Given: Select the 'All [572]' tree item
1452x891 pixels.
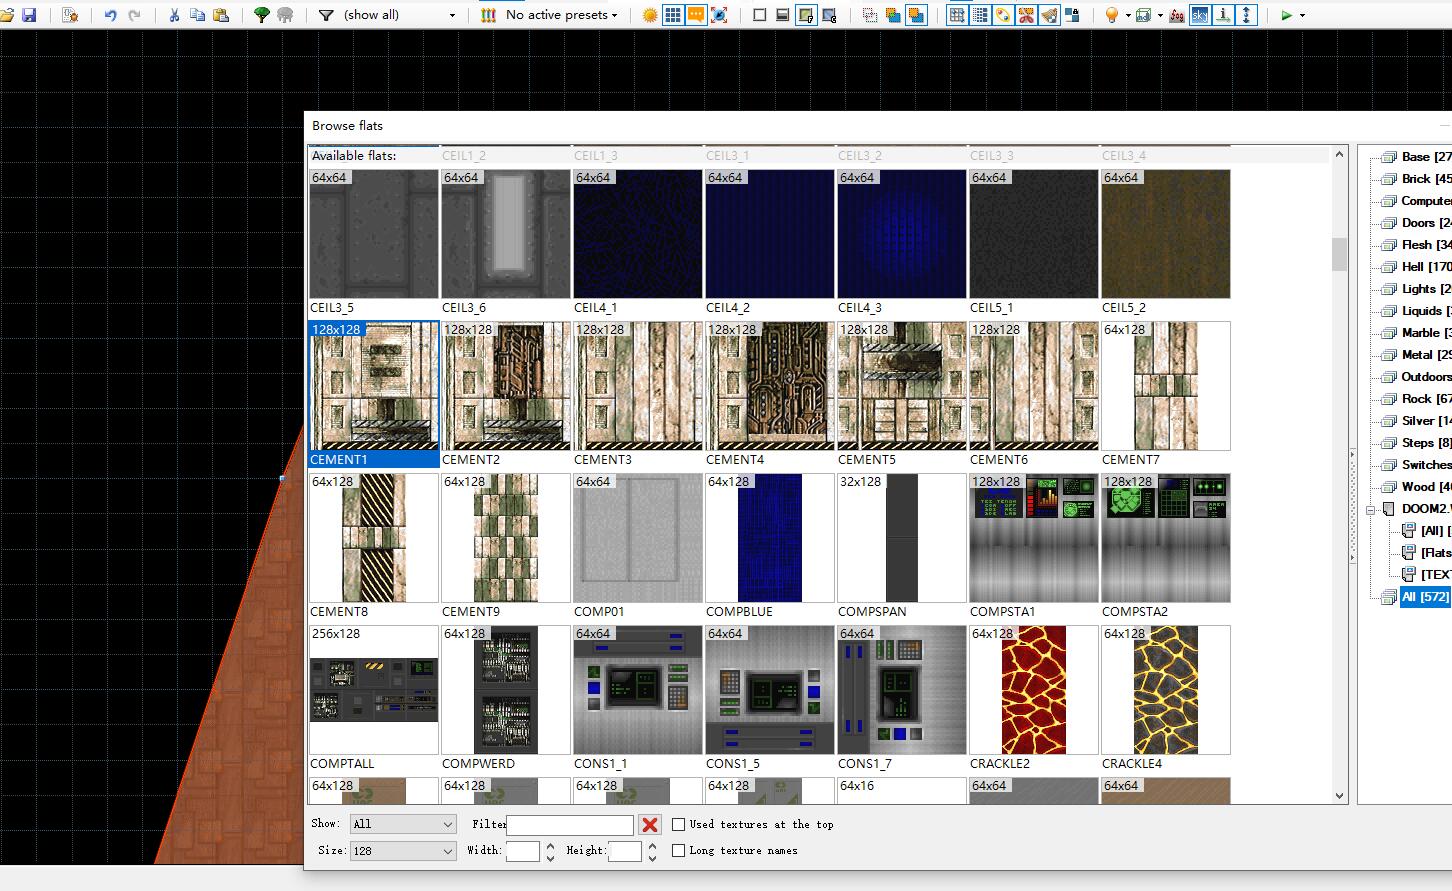Looking at the screenshot, I should click(x=1424, y=597).
